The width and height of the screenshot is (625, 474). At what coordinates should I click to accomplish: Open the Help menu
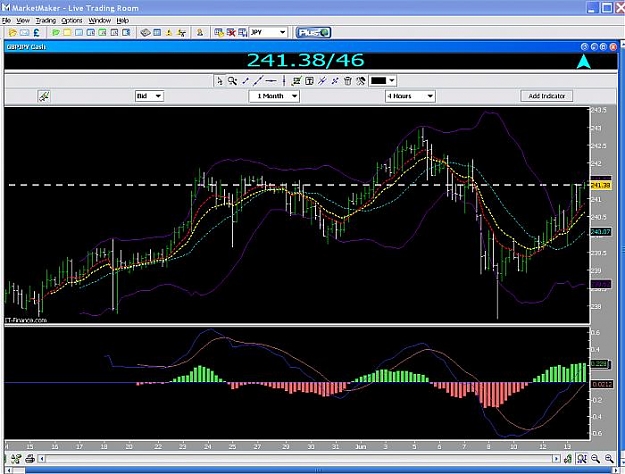coord(122,20)
